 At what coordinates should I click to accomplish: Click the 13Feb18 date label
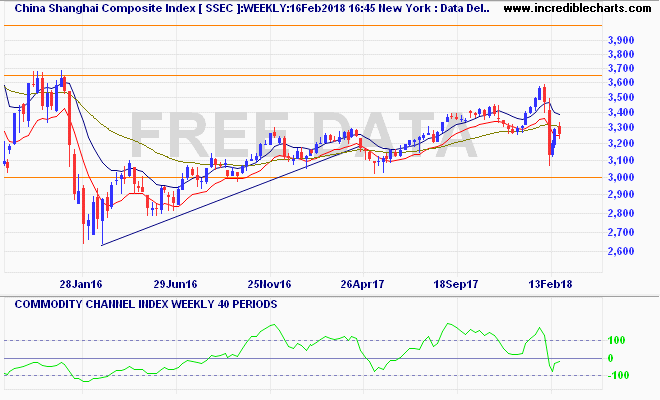(550, 284)
